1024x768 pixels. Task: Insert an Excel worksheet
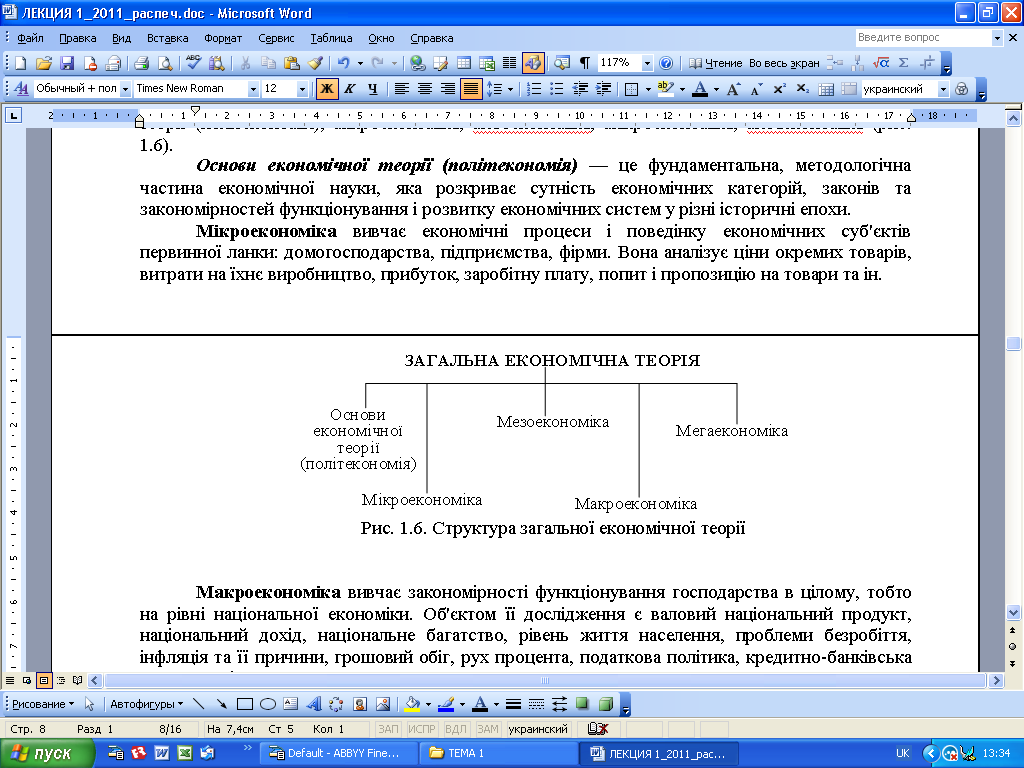[487, 63]
